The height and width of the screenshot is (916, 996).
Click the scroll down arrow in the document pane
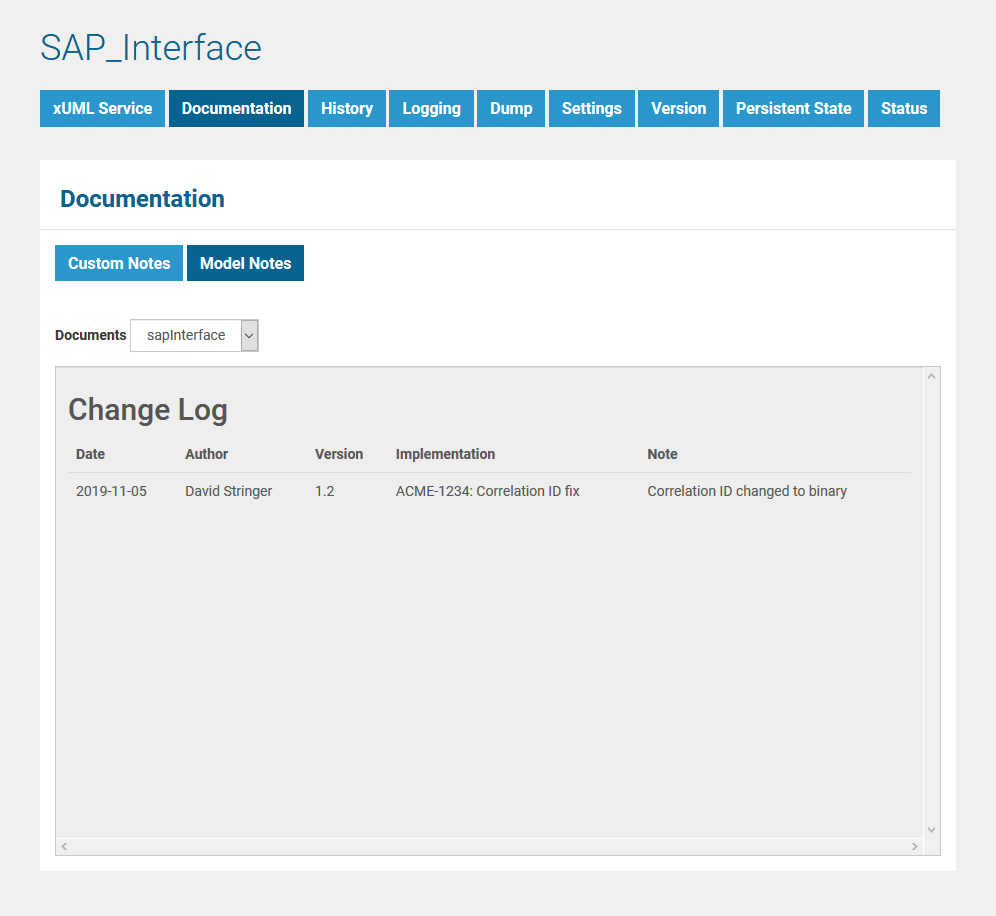(931, 829)
